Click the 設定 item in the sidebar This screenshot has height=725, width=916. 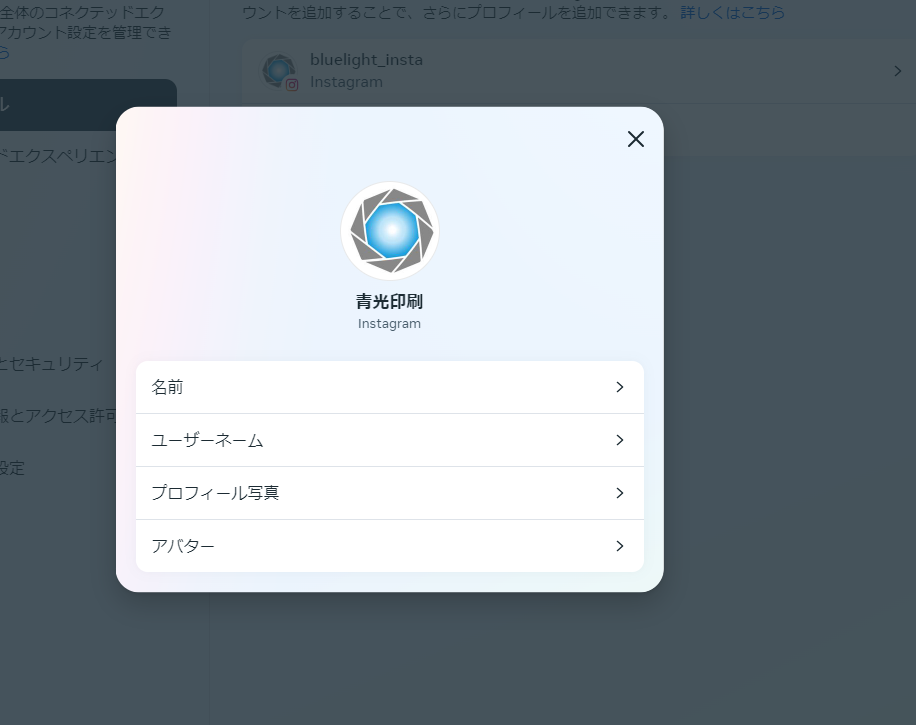[x=12, y=468]
